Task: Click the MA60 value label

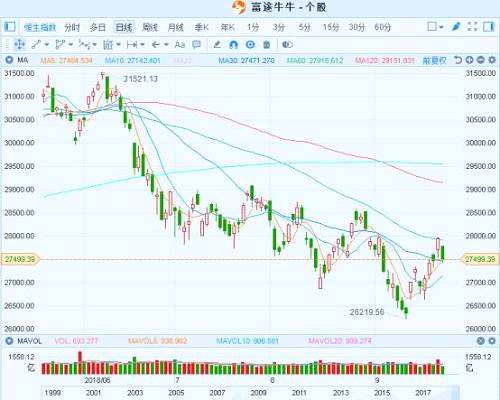Action: 315,60
